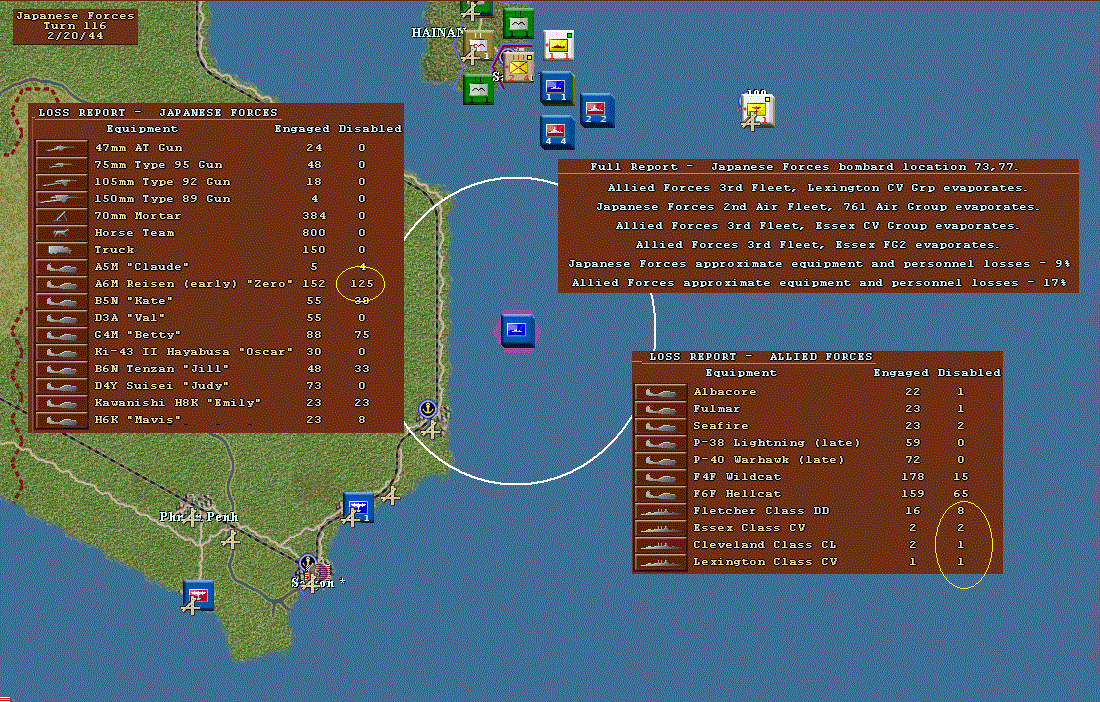This screenshot has height=702, width=1100.
Task: Click the Japanese Forces Turn 116 info panel
Action: [75, 25]
